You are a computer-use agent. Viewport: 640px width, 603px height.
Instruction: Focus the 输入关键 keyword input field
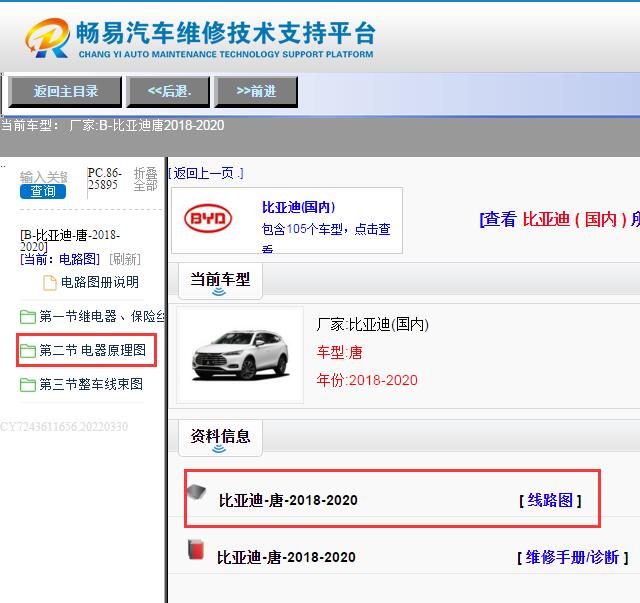point(43,177)
